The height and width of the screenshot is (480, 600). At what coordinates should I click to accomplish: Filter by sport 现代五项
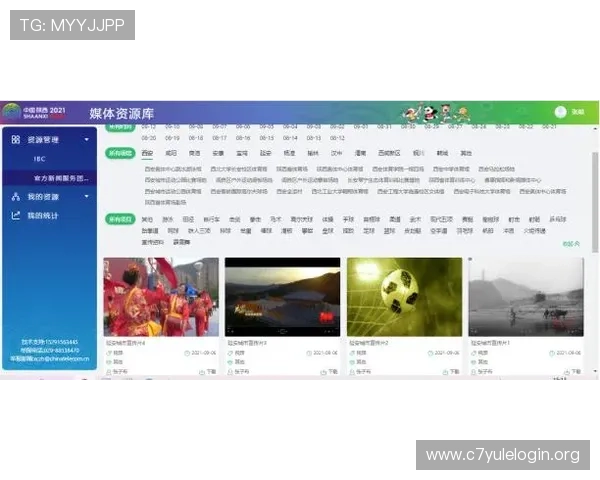coord(441,219)
